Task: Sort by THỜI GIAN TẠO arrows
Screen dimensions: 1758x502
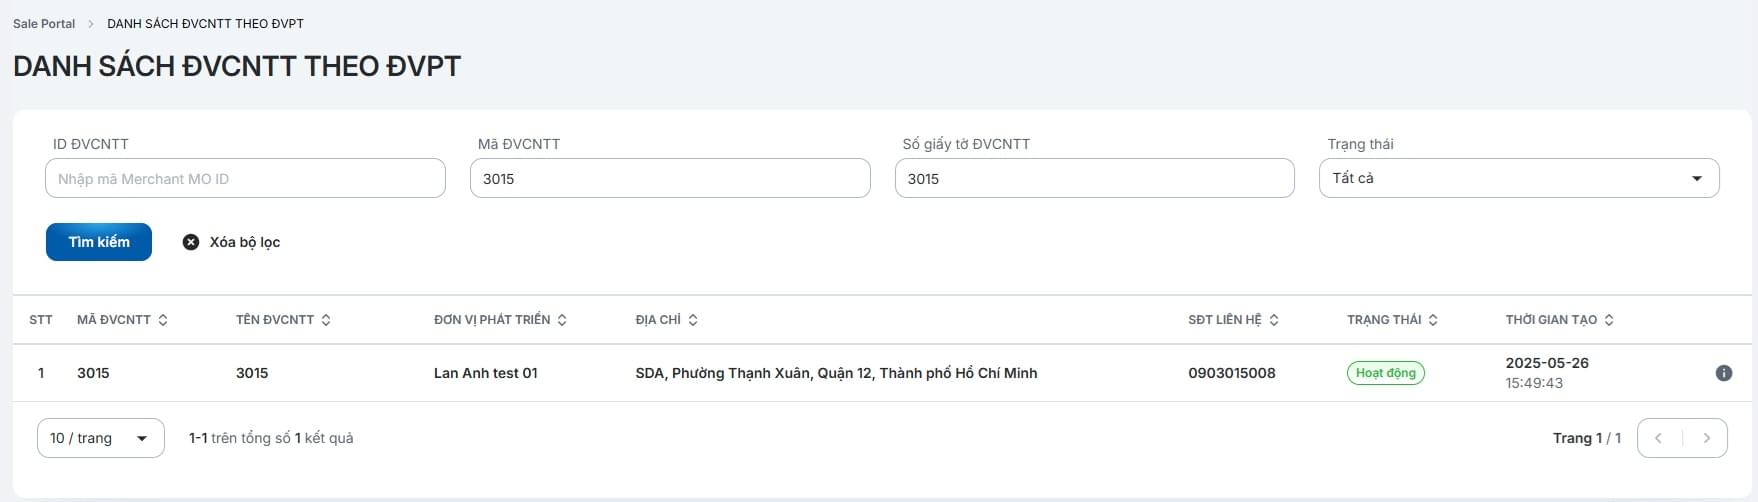Action: click(1609, 320)
